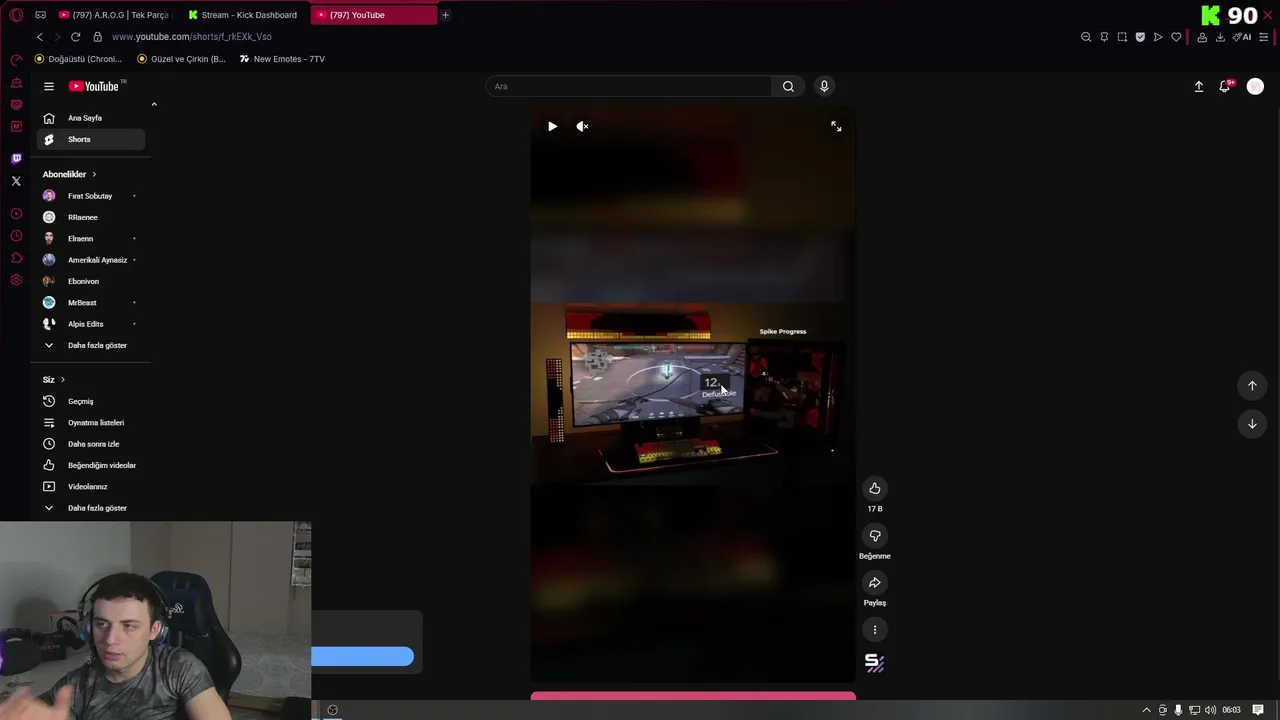Image resolution: width=1280 pixels, height=720 pixels.
Task: Toggle the ad blocker shield icon
Action: click(x=1140, y=37)
